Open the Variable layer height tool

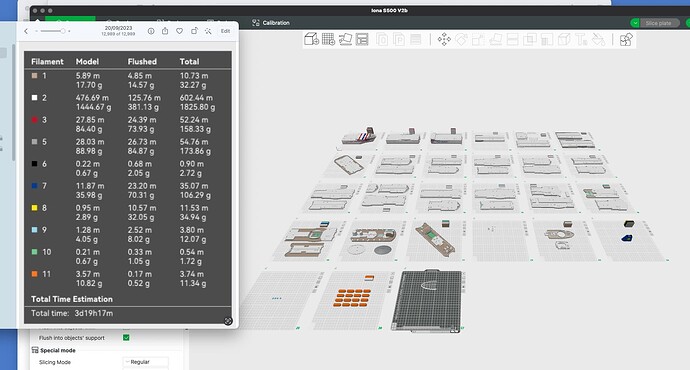point(415,40)
